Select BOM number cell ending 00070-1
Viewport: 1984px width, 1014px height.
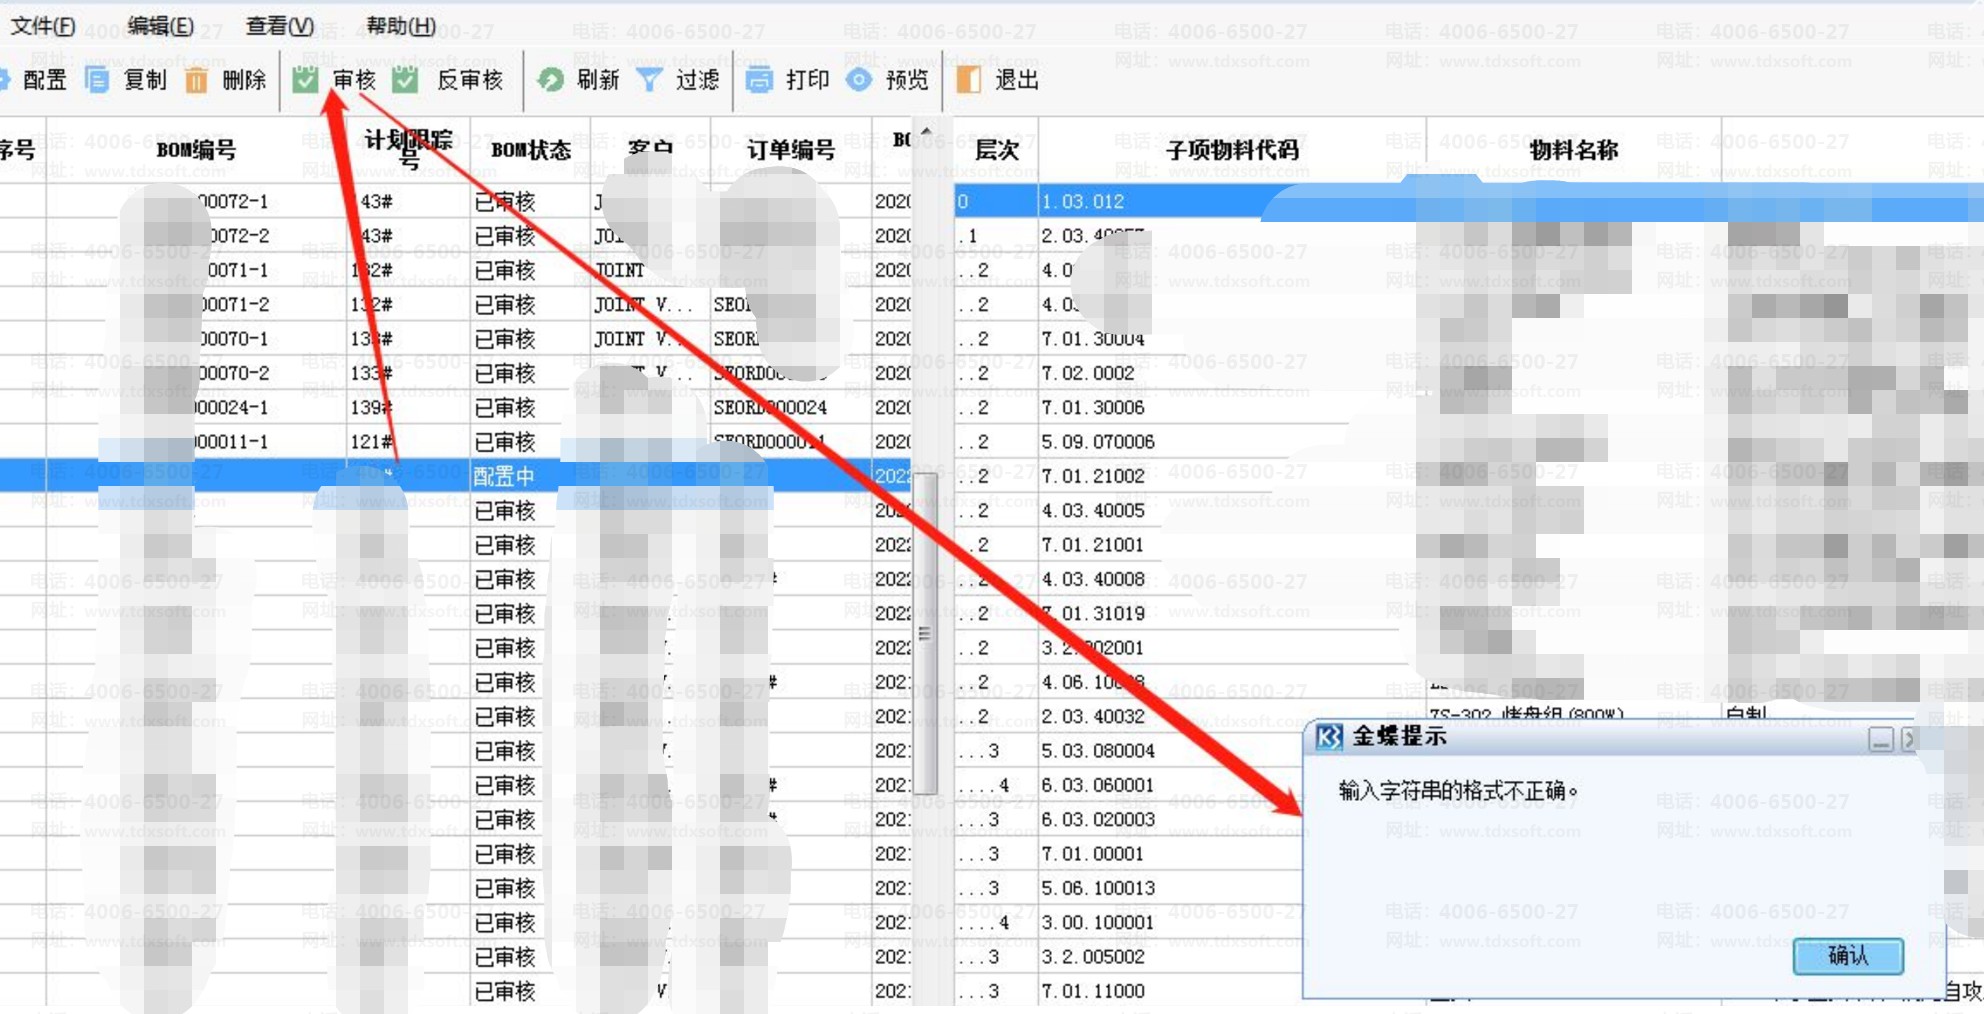(x=196, y=339)
